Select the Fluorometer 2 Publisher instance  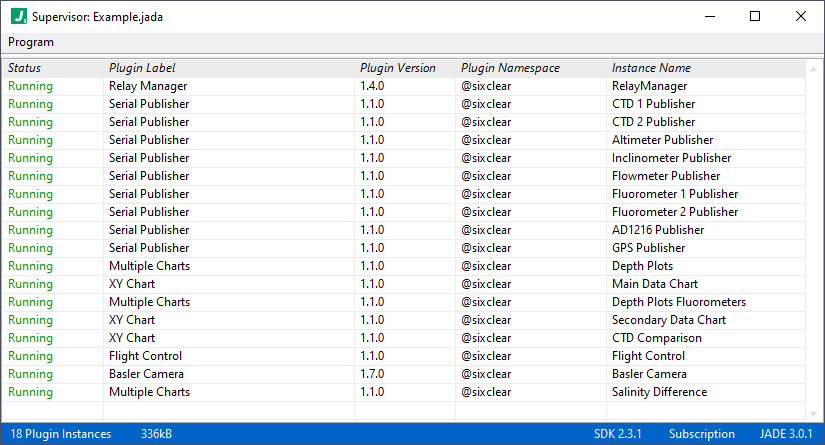[675, 212]
